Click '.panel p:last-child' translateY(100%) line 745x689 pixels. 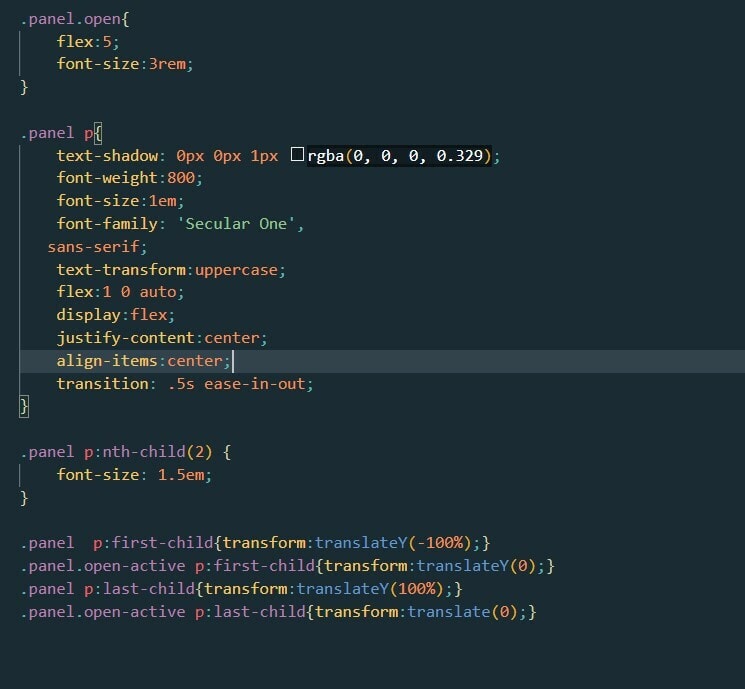coord(241,589)
